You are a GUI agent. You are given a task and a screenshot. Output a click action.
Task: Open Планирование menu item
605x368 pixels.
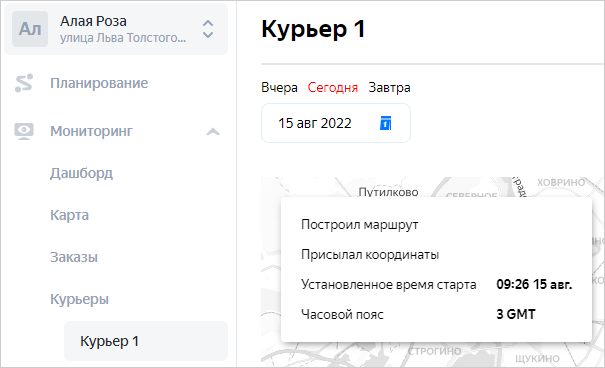[99, 83]
